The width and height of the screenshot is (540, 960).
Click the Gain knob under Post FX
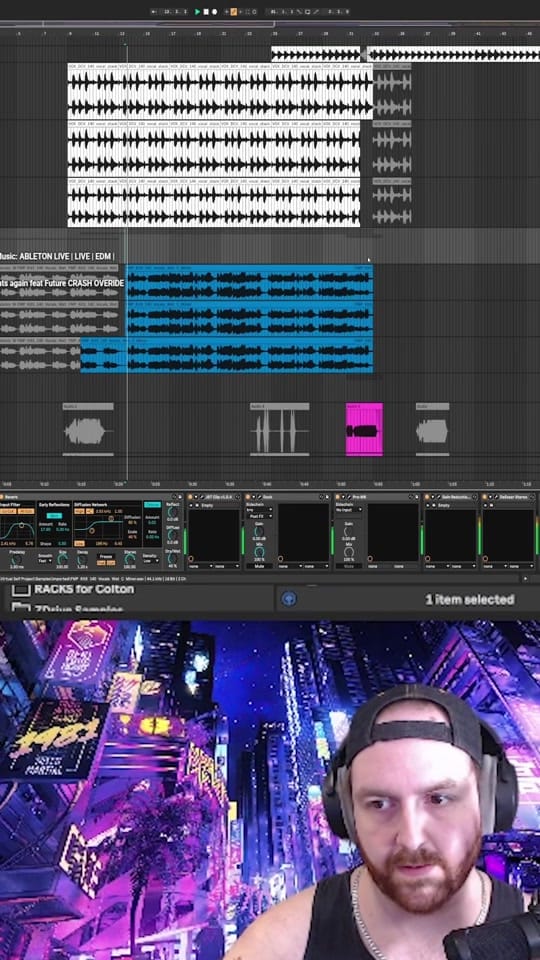coord(258,531)
